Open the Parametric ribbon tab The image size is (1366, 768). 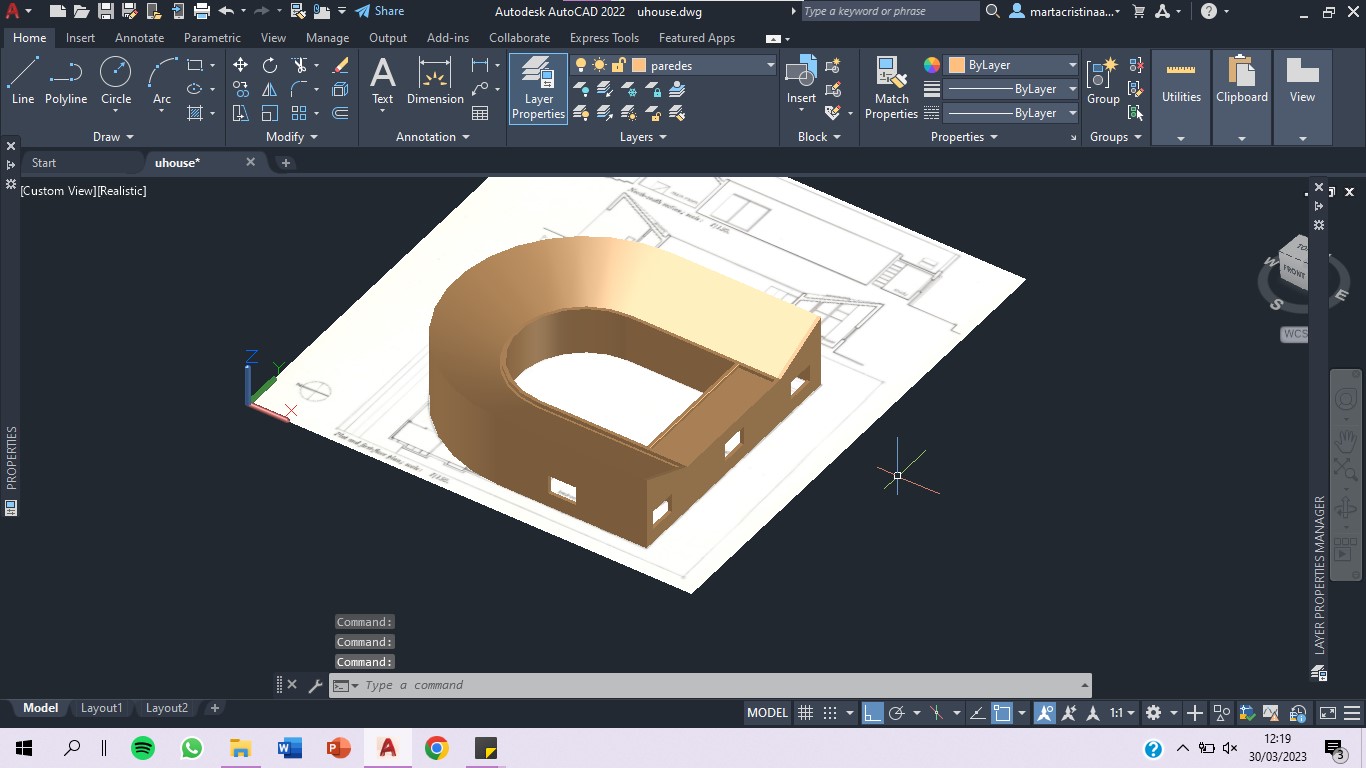[x=212, y=38]
